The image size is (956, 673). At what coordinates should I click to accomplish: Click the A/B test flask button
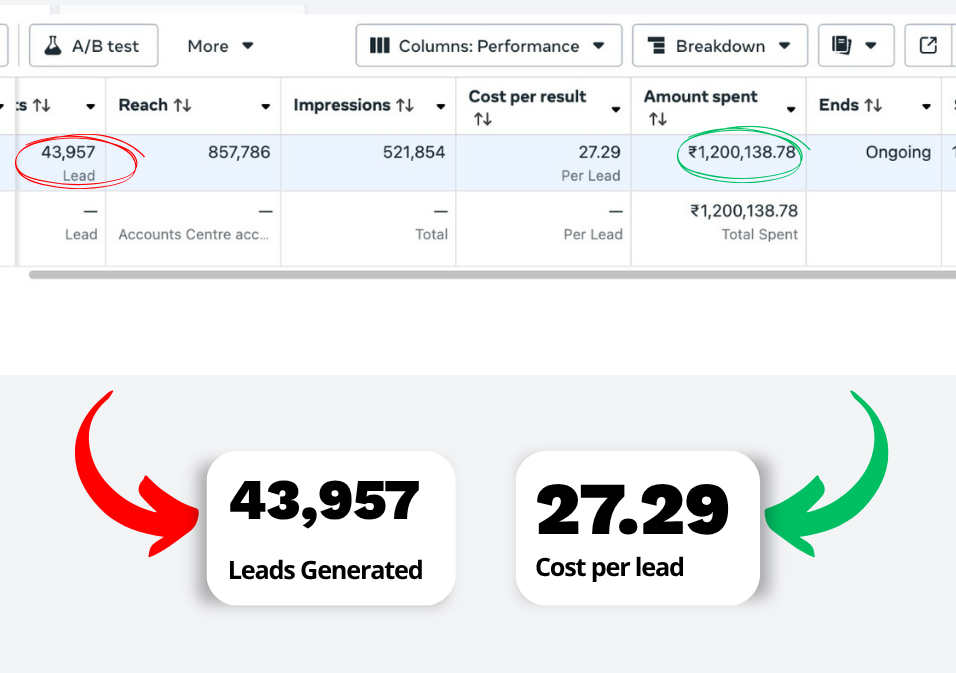click(x=93, y=46)
